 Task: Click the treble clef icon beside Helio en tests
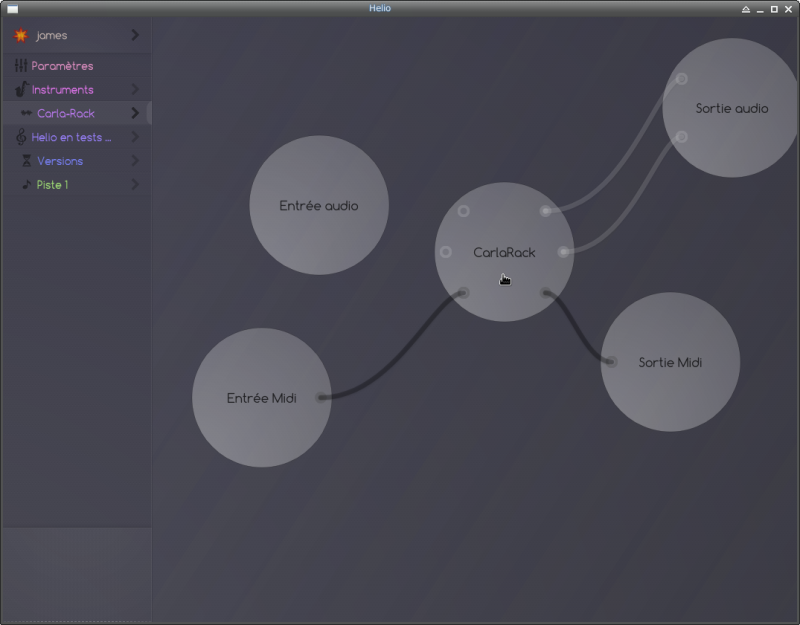coord(21,137)
